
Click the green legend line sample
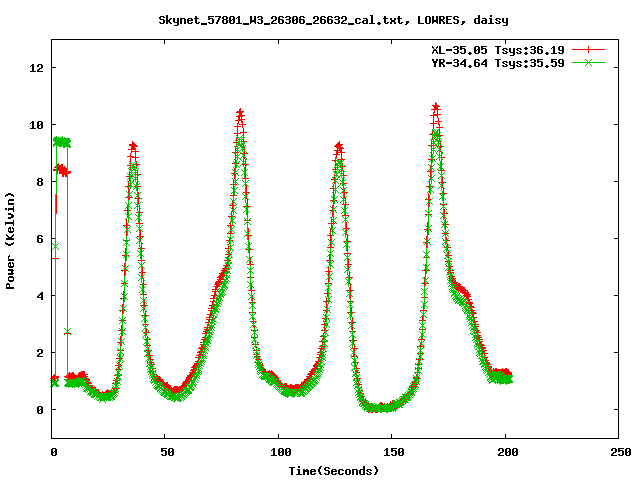[588, 62]
